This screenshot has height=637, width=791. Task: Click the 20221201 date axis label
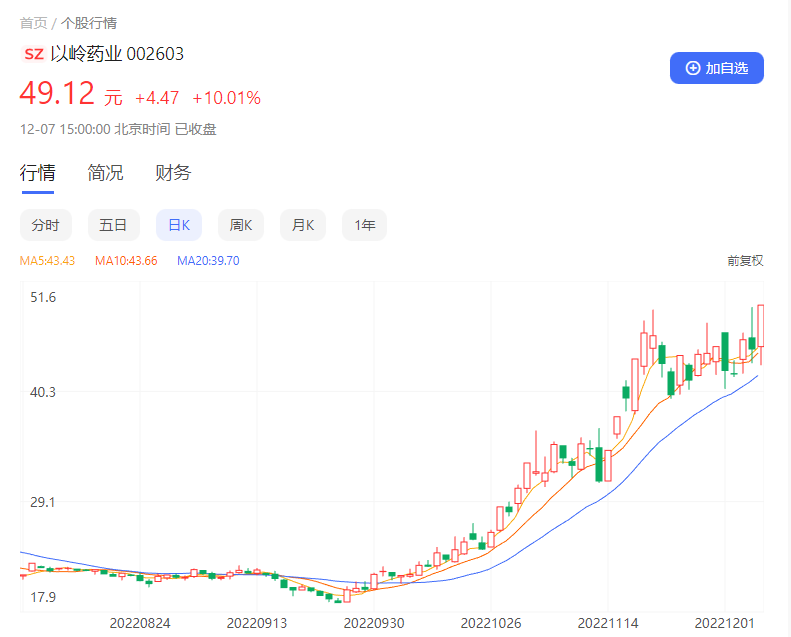pos(724,623)
